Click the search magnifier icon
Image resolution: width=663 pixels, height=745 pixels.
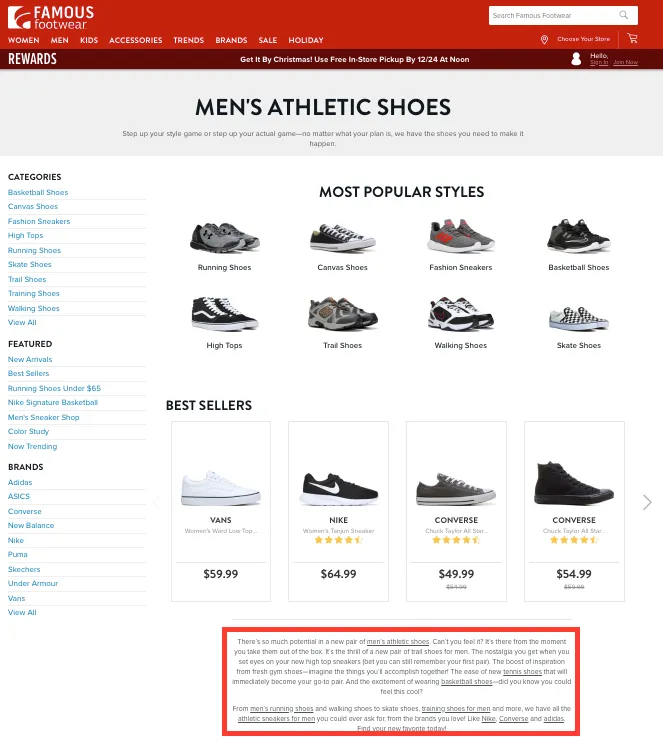click(x=624, y=15)
